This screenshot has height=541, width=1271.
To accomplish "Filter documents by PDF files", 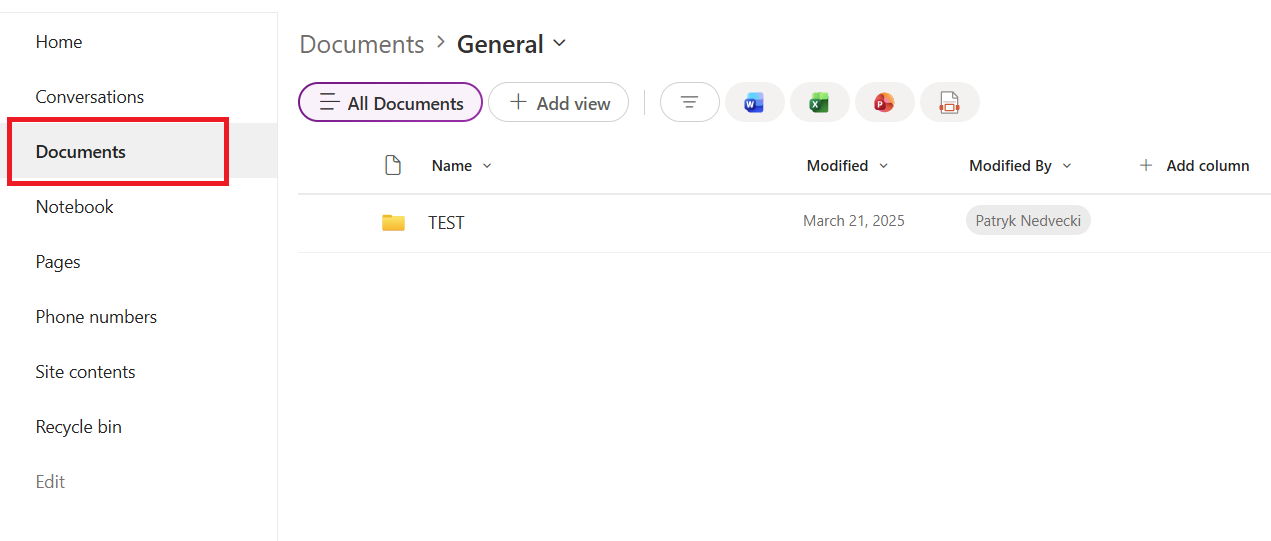I will pyautogui.click(x=949, y=102).
